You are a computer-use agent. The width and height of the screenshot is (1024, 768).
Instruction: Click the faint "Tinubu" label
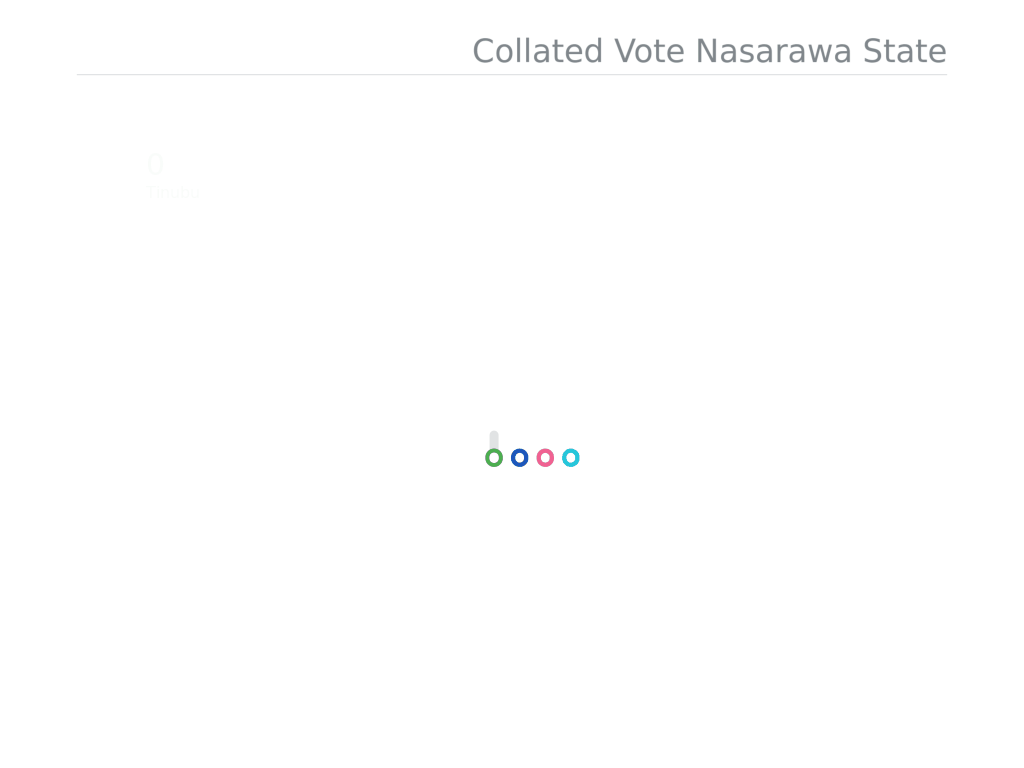coord(173,193)
